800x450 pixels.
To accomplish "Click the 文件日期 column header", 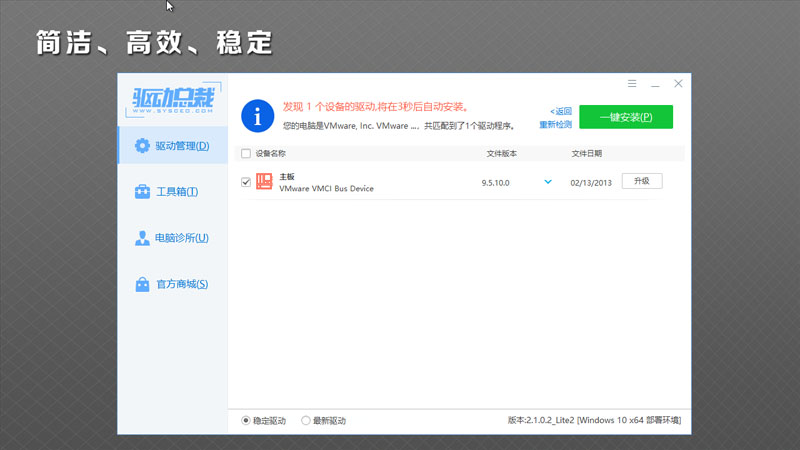I will click(587, 153).
